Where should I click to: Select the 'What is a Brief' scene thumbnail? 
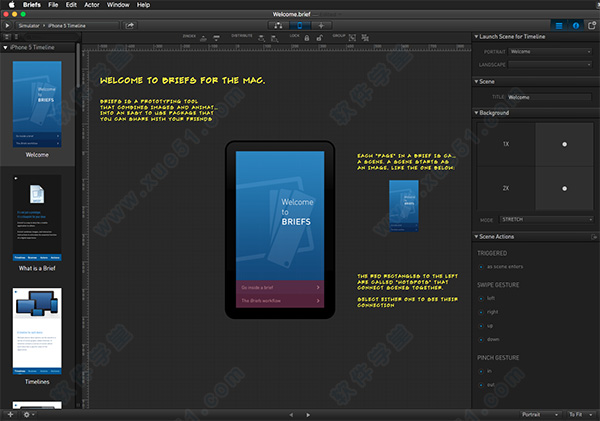[x=37, y=218]
